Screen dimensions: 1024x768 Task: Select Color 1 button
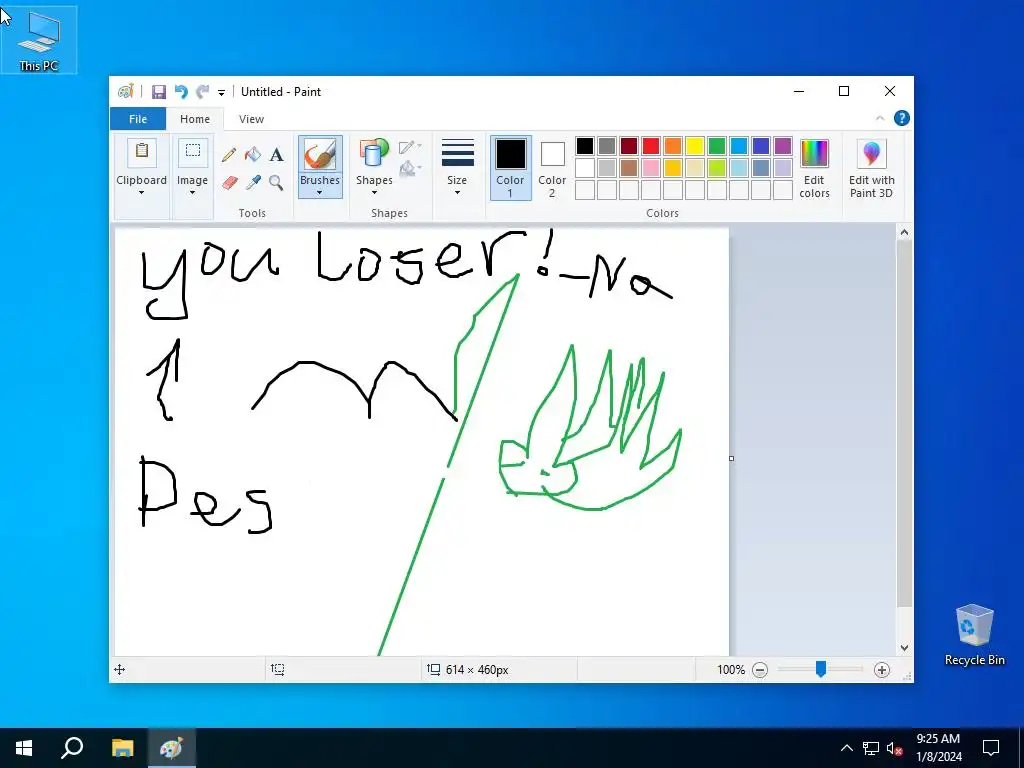pos(510,167)
